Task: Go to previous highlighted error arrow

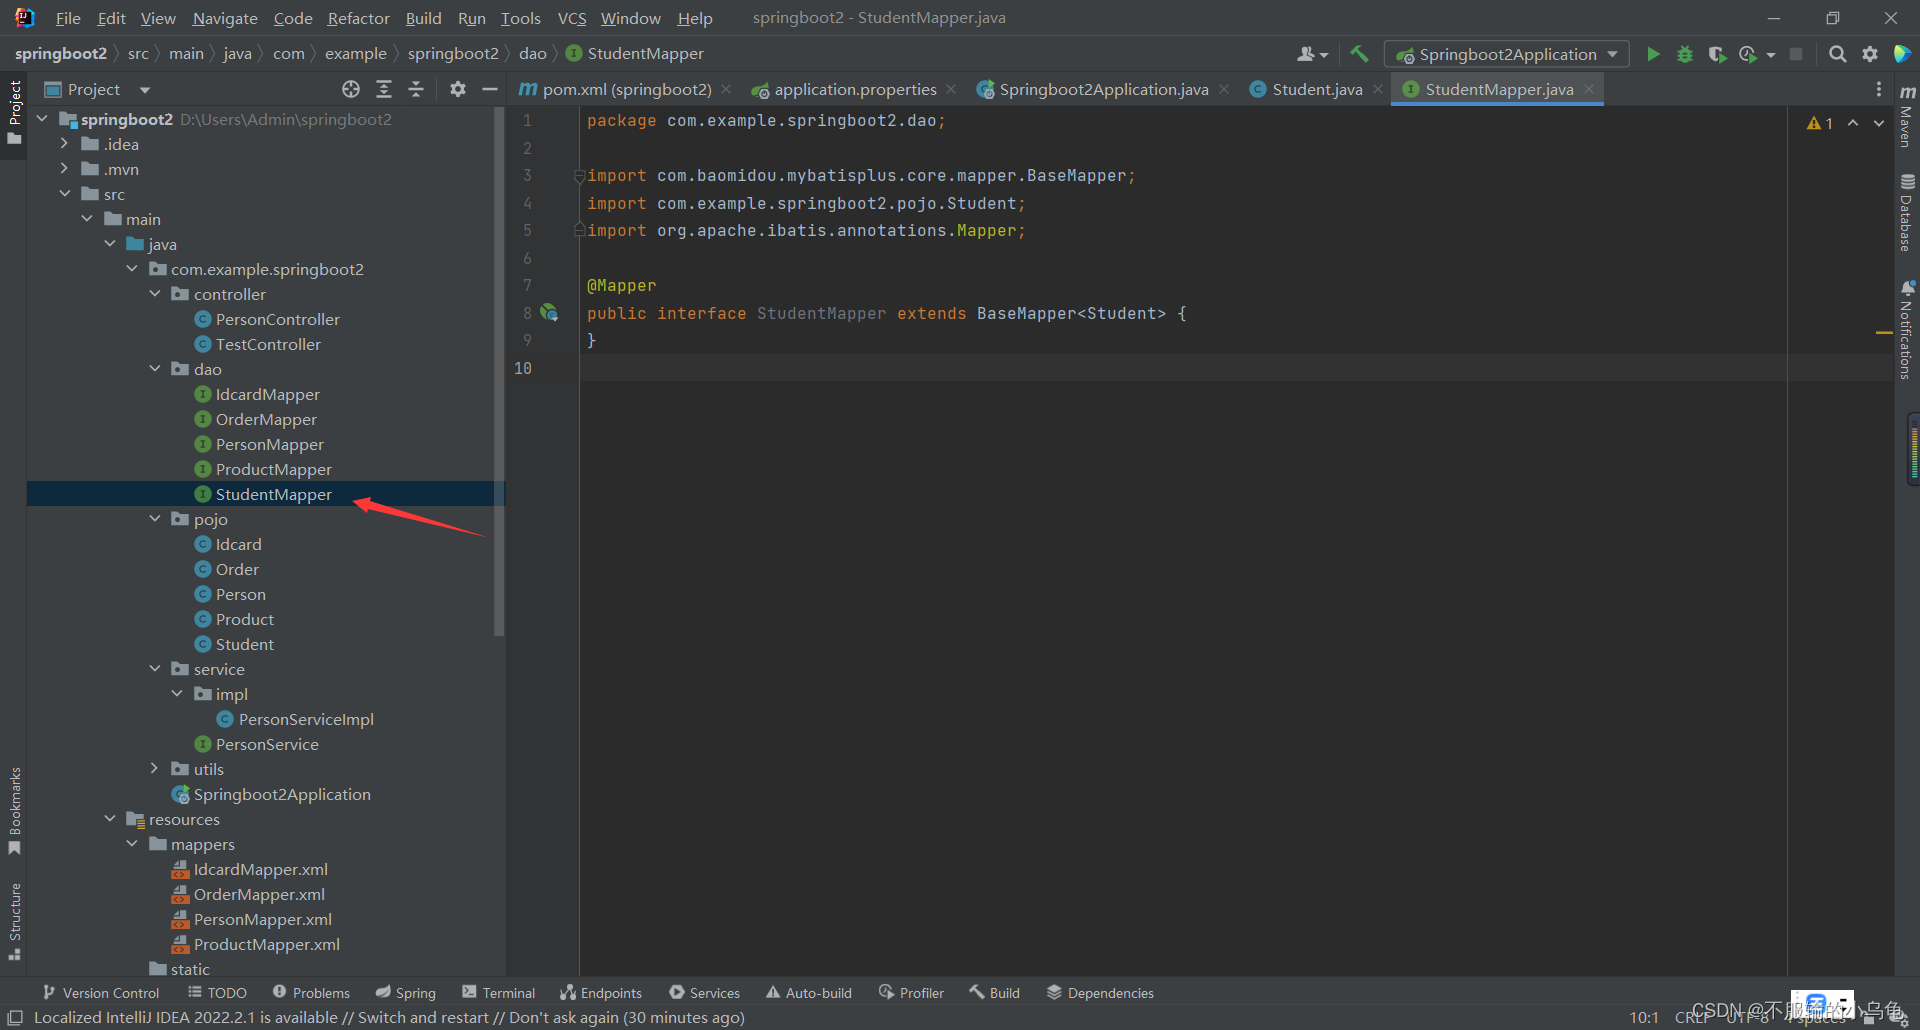Action: (1853, 123)
